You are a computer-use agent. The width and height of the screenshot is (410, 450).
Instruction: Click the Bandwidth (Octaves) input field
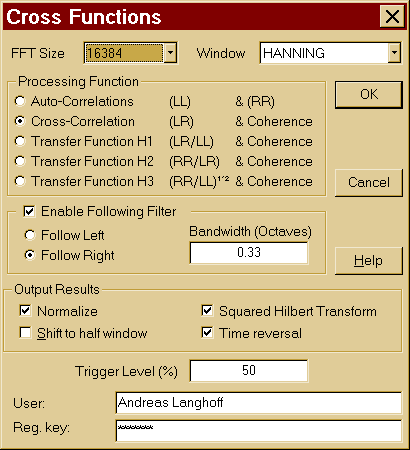pos(249,252)
